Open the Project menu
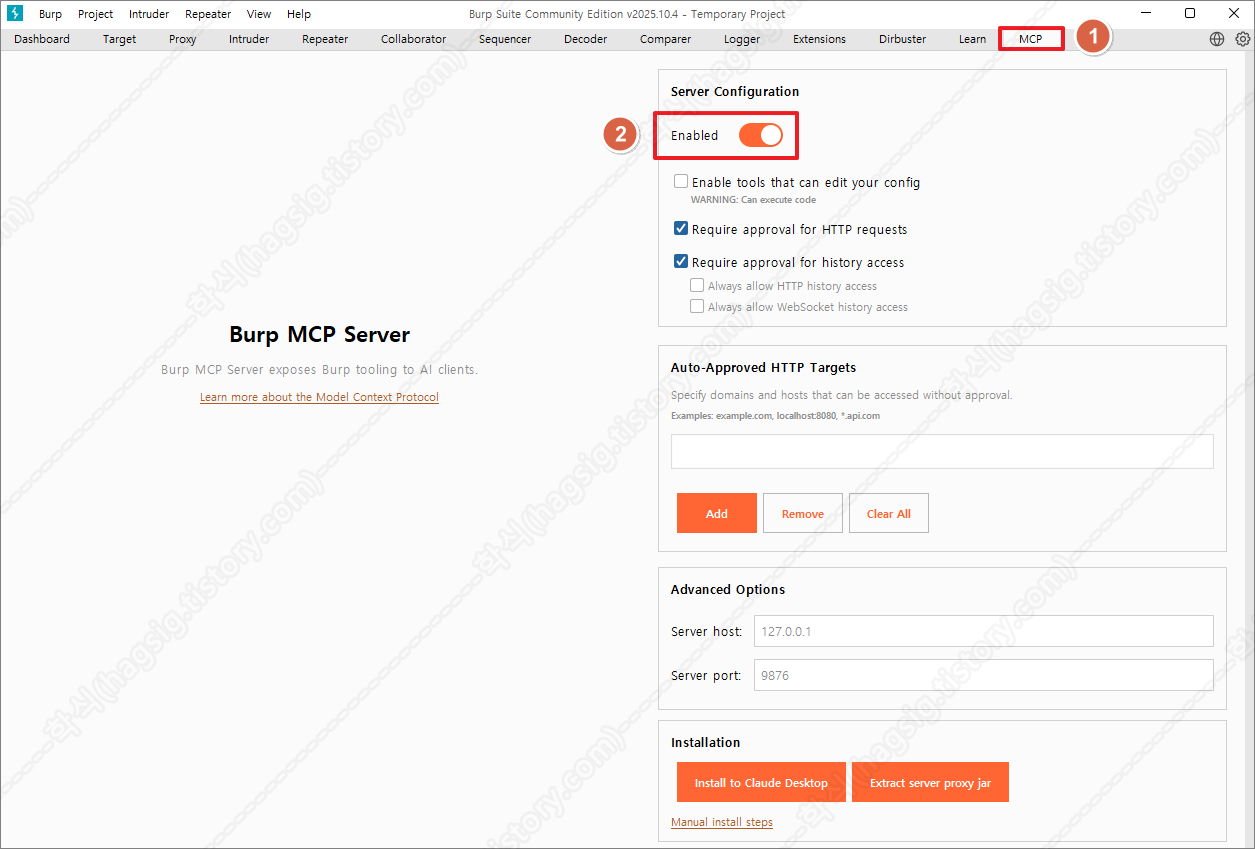The height and width of the screenshot is (849, 1255). 96,14
